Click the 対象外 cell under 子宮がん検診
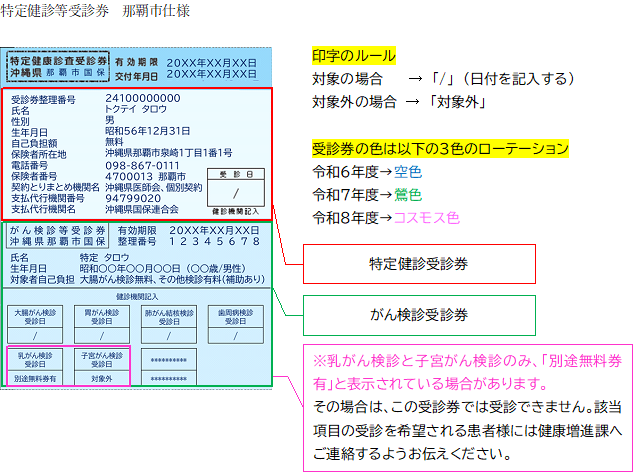Image resolution: width=634 pixels, height=473 pixels. coord(101,379)
